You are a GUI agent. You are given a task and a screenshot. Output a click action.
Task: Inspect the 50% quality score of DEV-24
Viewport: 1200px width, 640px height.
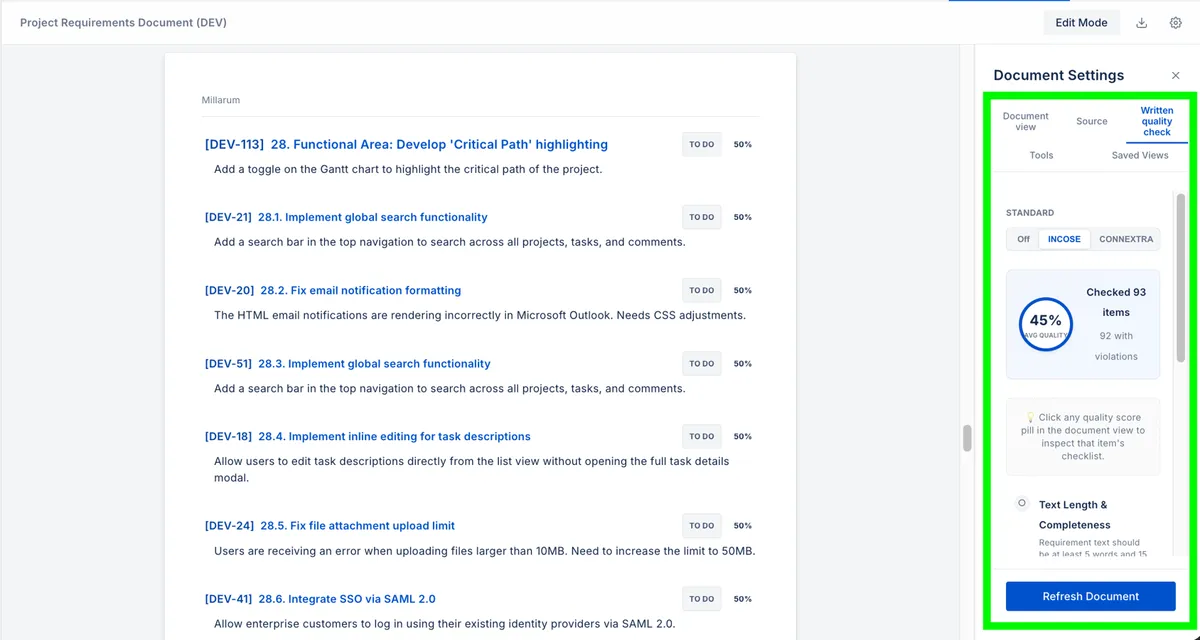pyautogui.click(x=743, y=526)
